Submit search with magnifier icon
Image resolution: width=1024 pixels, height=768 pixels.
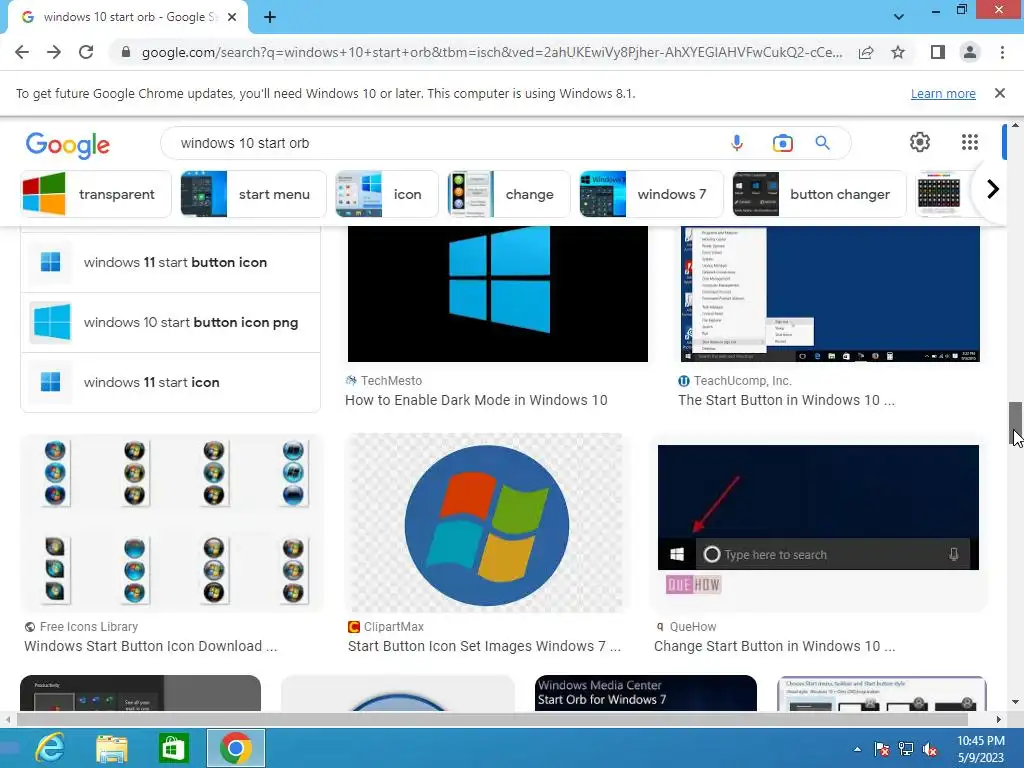pos(822,142)
